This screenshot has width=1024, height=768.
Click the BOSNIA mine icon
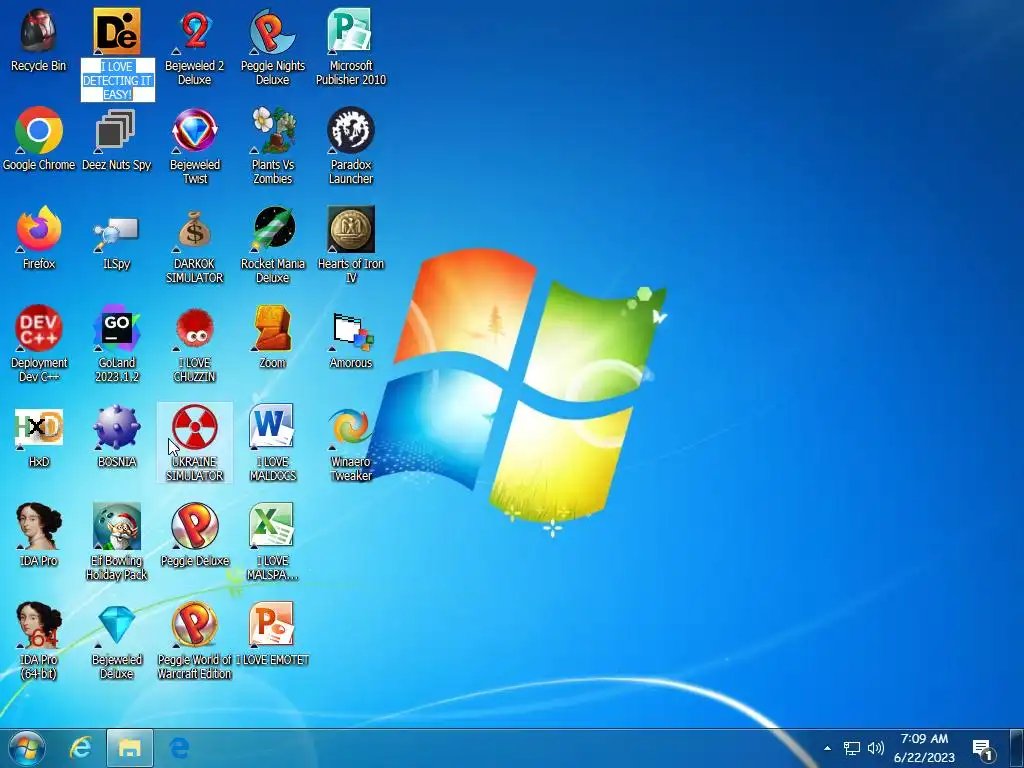[117, 427]
